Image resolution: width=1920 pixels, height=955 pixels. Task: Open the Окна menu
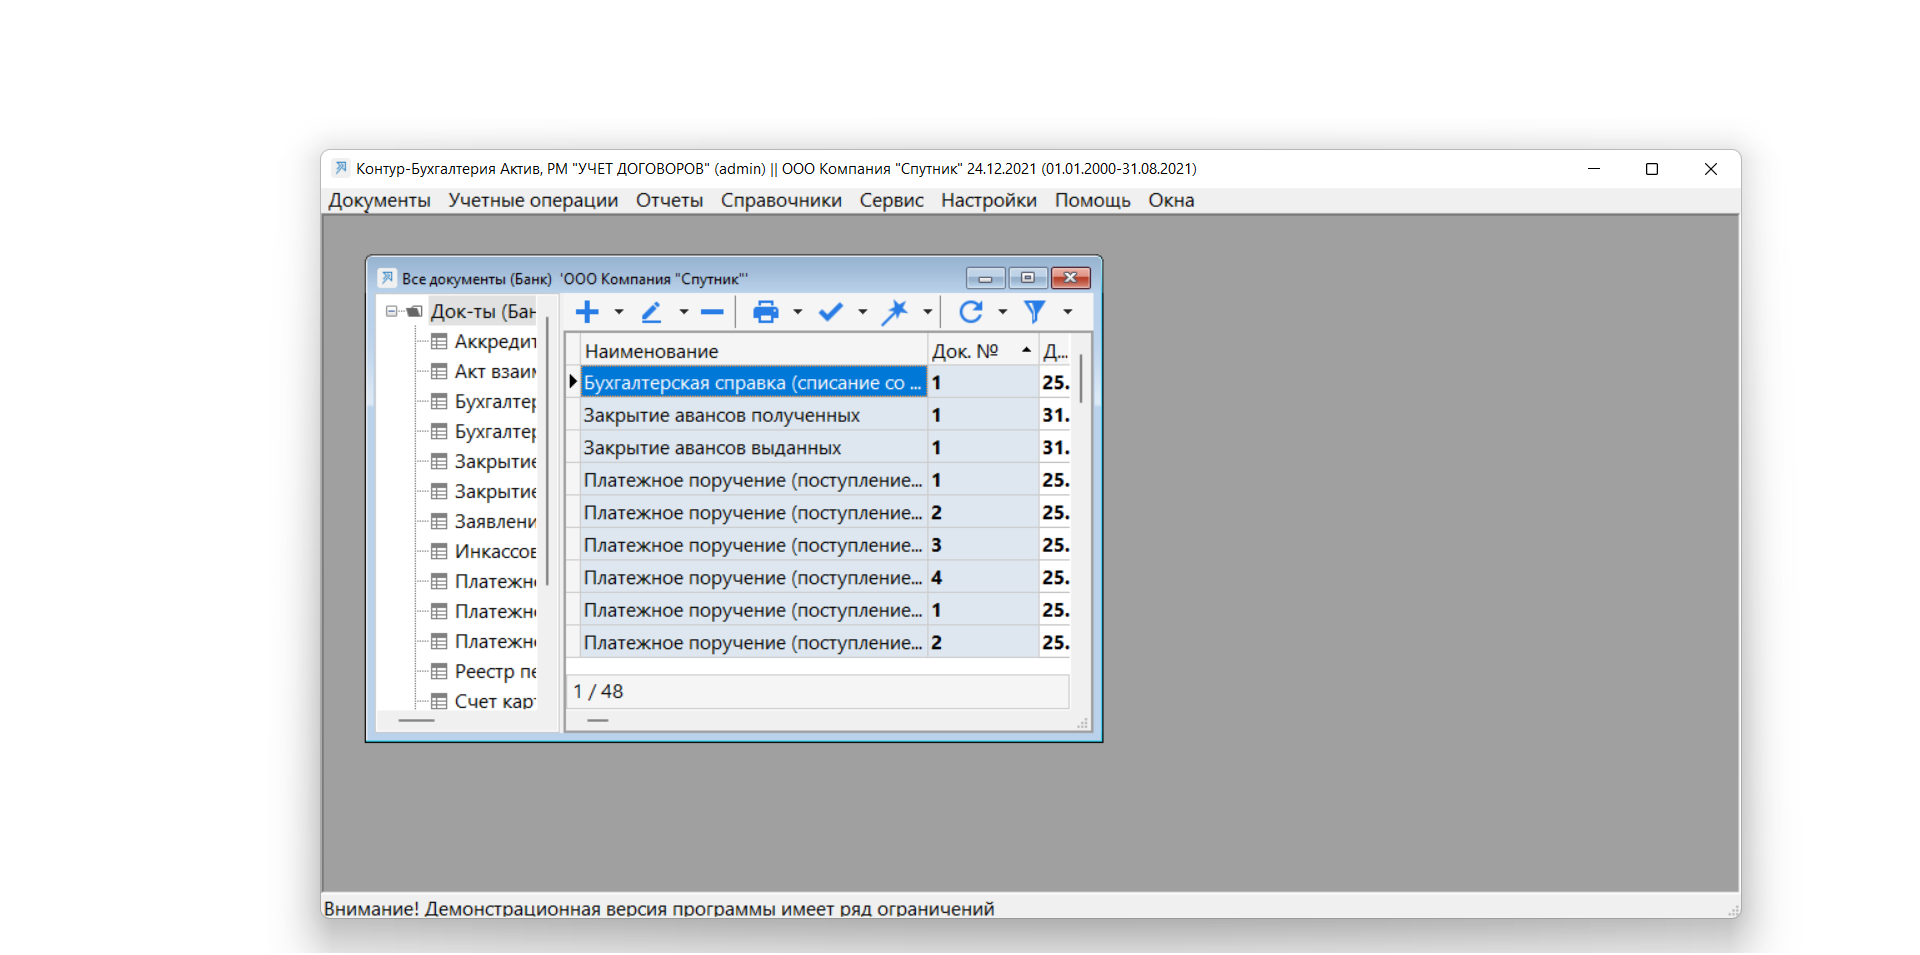(1171, 200)
